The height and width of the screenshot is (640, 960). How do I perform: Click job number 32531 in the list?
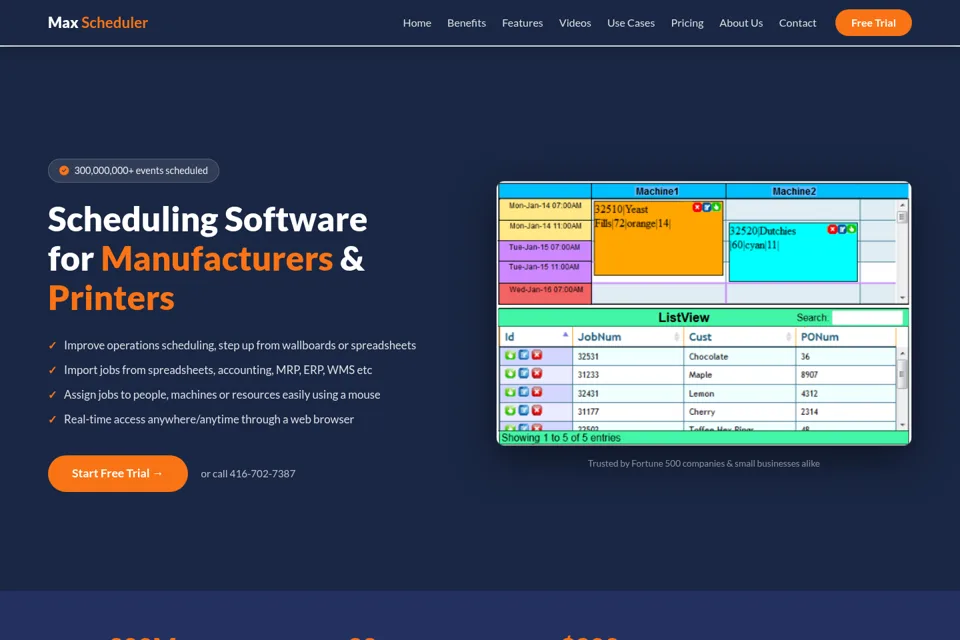[588, 356]
